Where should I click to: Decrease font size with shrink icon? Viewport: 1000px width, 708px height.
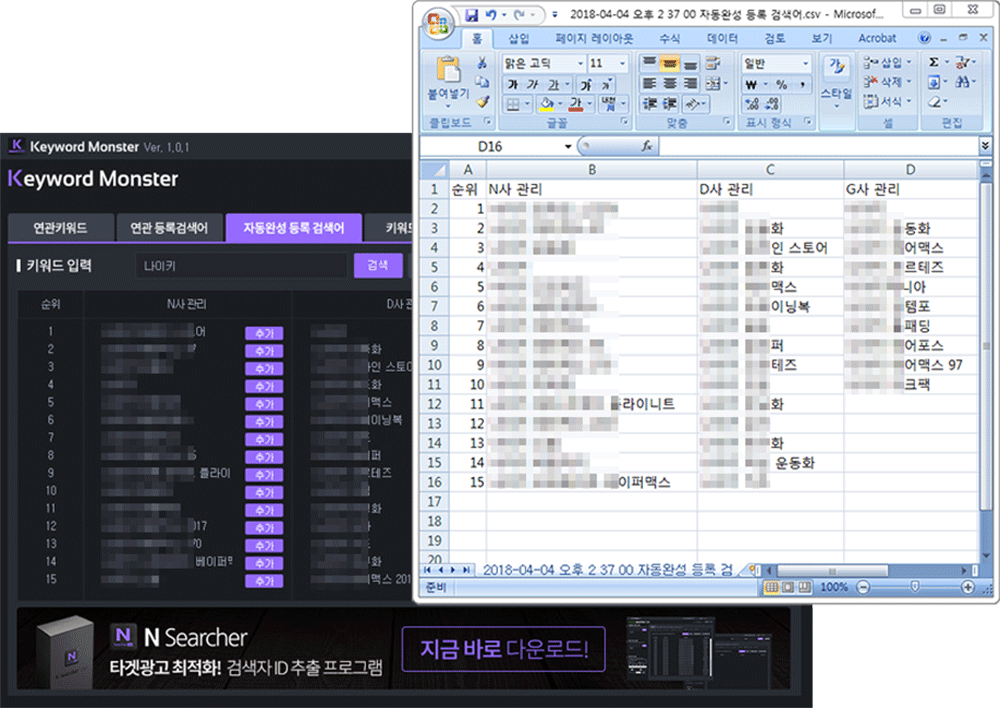pos(607,84)
